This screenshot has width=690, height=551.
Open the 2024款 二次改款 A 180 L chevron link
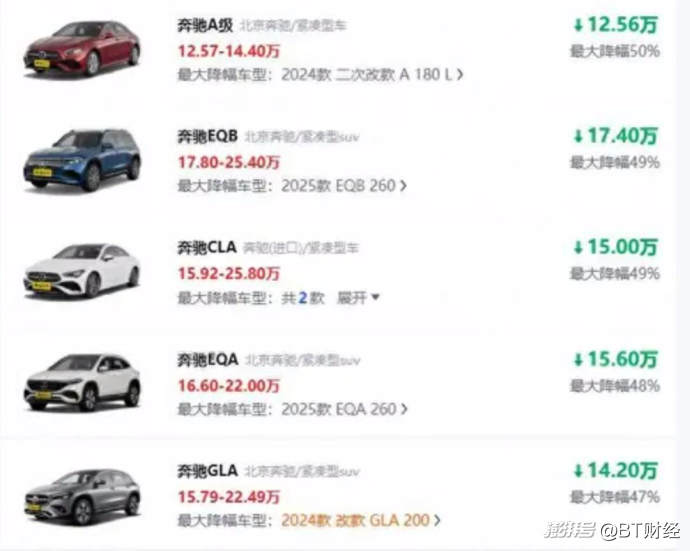372,74
